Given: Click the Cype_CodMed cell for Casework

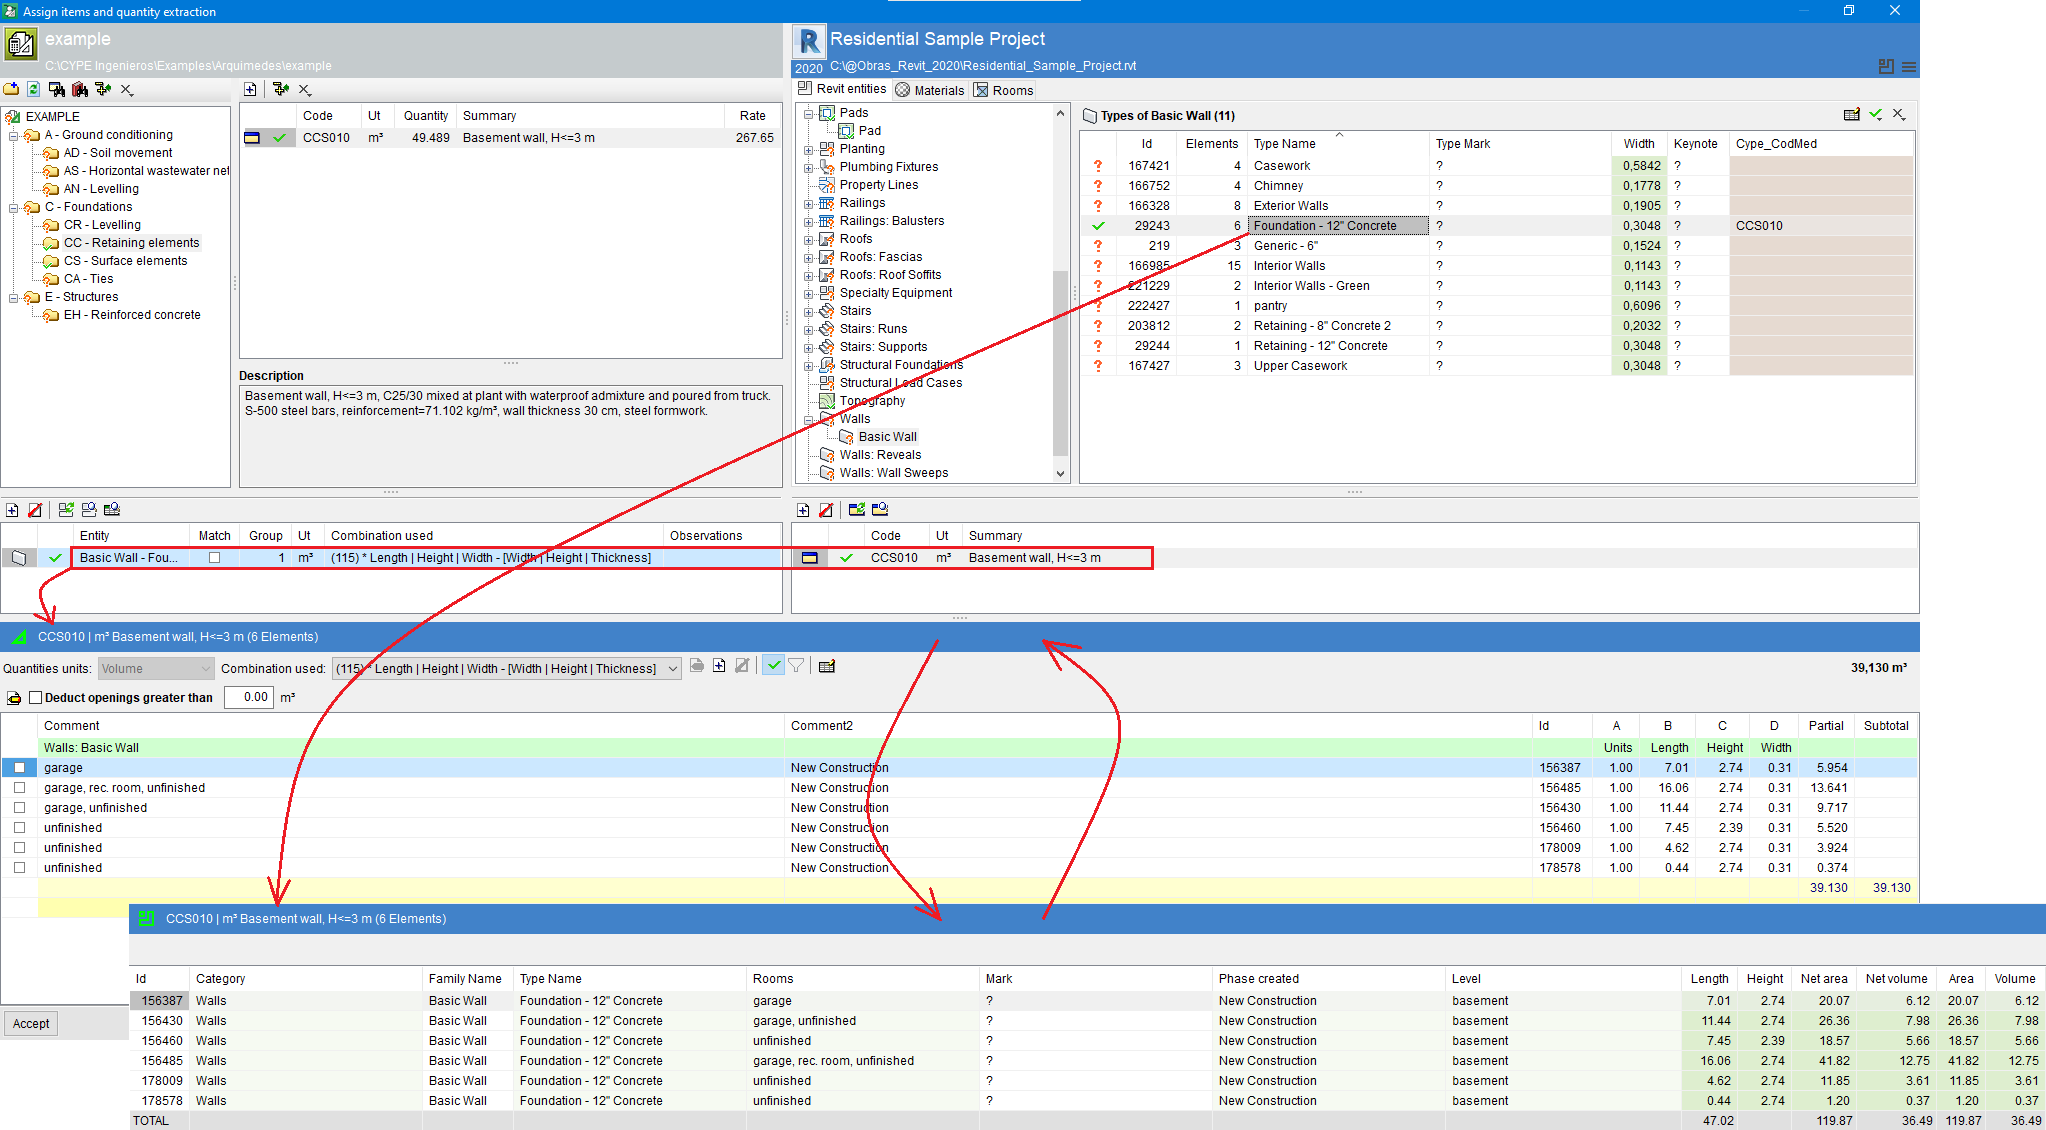Looking at the screenshot, I should point(1821,166).
